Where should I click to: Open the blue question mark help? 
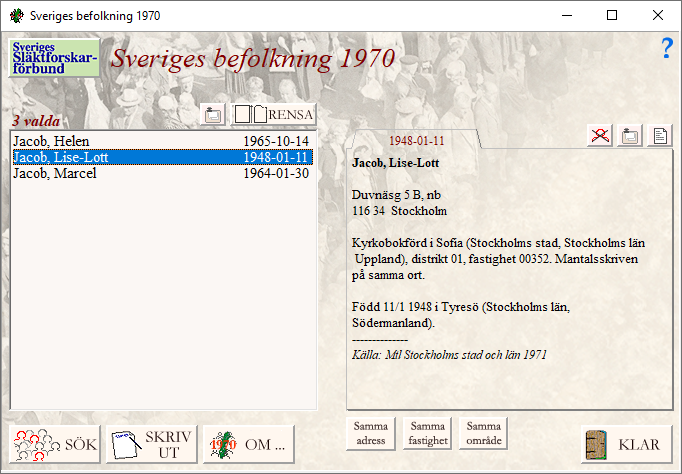click(667, 48)
